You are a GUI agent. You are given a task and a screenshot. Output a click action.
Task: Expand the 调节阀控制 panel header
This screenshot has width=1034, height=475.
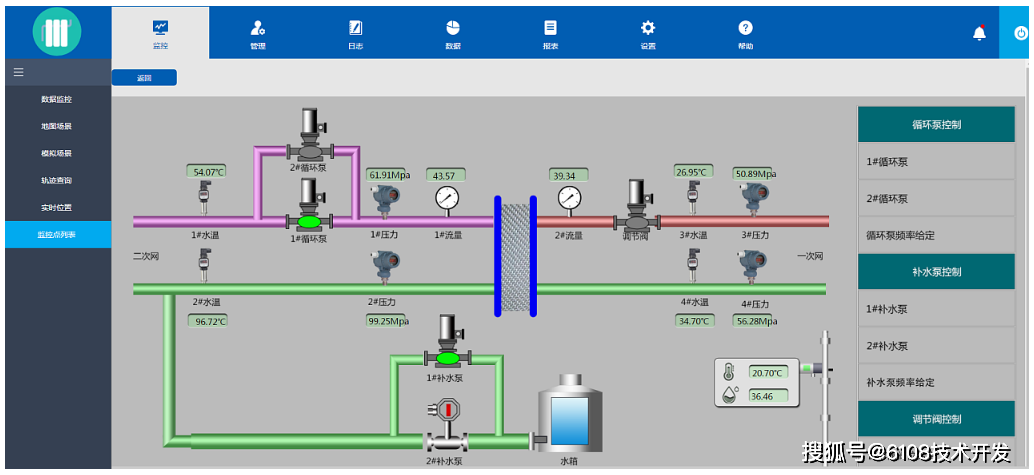click(x=936, y=419)
